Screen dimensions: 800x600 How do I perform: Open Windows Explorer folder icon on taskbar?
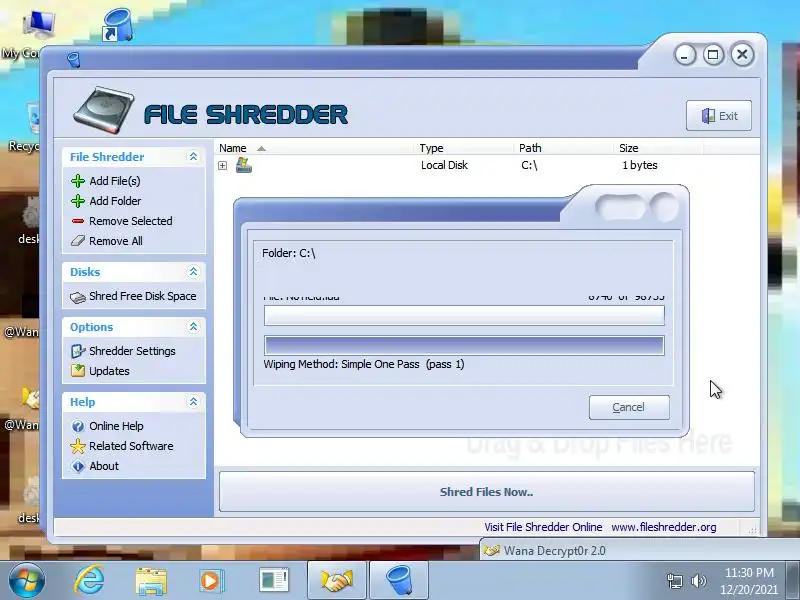point(151,581)
